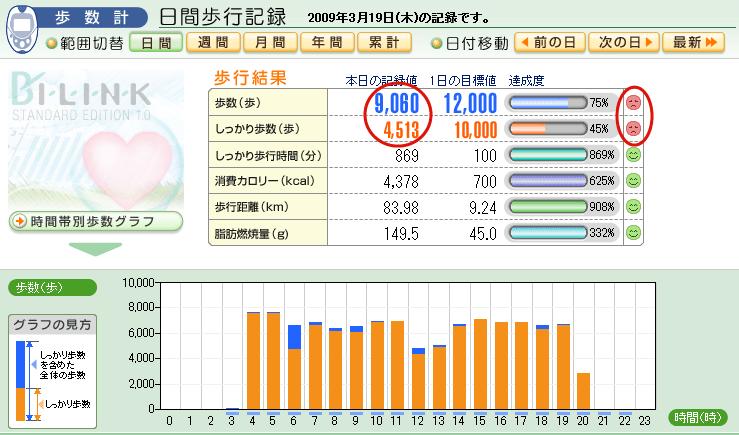Go to next day with 次の日

[624, 43]
